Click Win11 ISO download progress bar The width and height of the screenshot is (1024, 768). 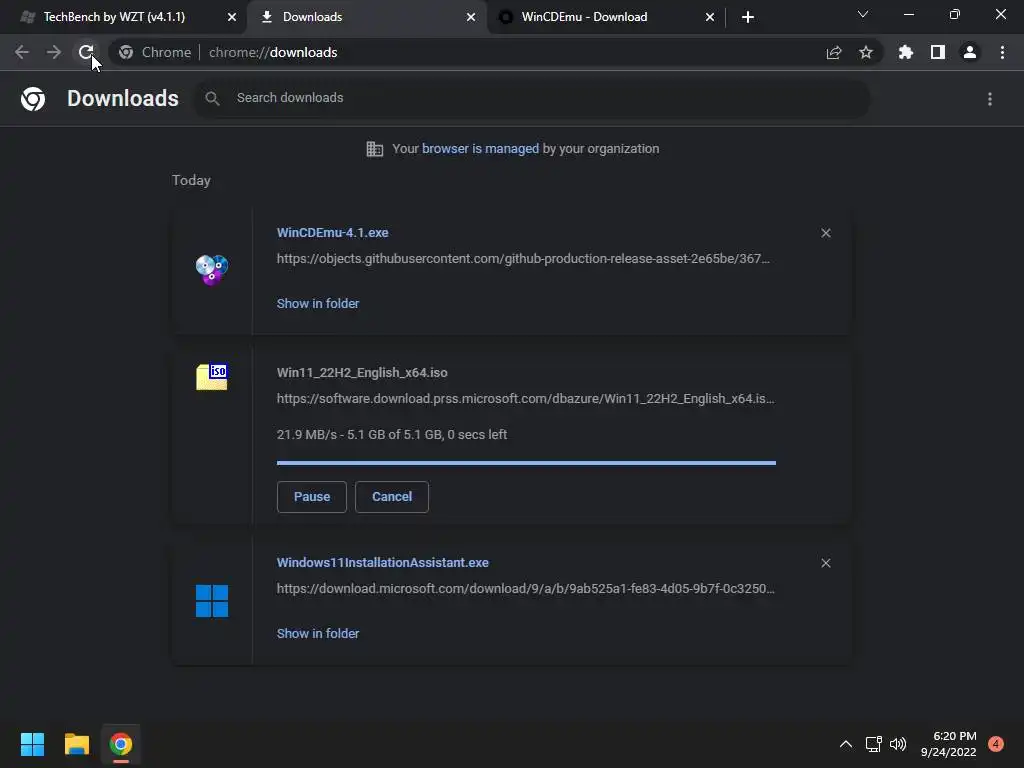tap(526, 463)
